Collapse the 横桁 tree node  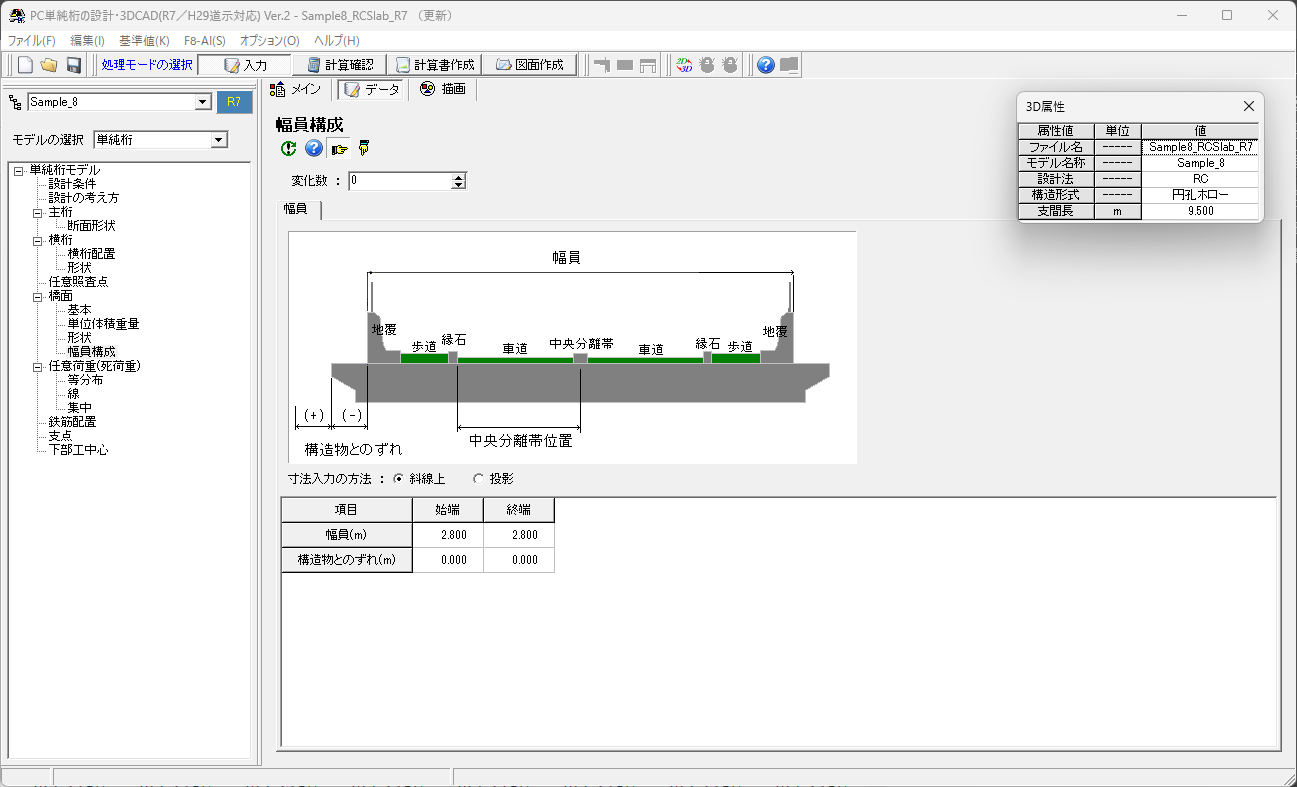click(38, 240)
